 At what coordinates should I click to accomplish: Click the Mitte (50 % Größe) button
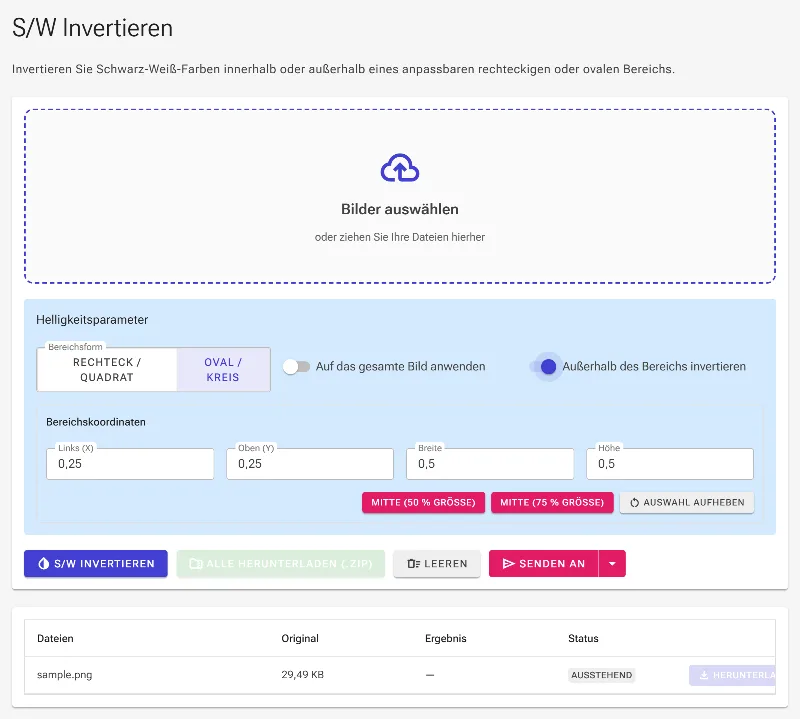423,503
